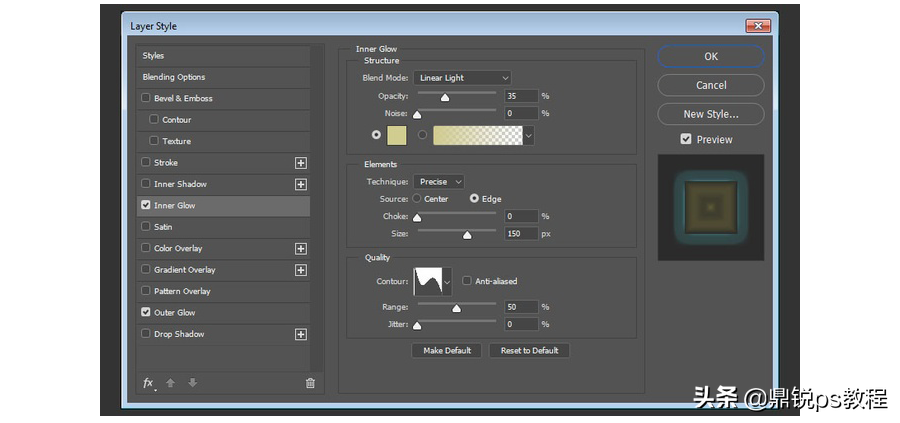
Task: Click the Reset to Default button
Action: tap(529, 350)
